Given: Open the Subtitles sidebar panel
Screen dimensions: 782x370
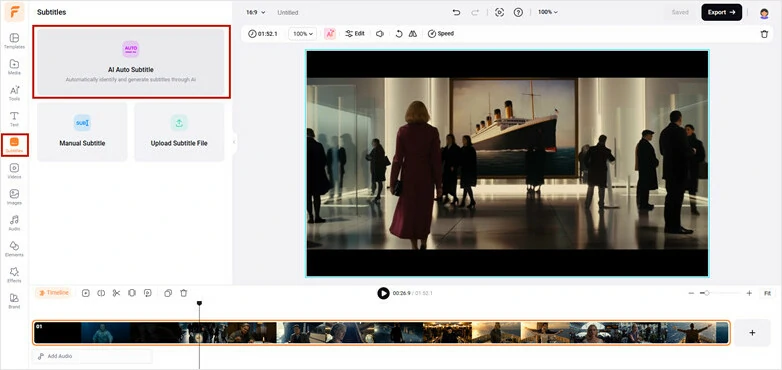Looking at the screenshot, I should click(x=14, y=145).
